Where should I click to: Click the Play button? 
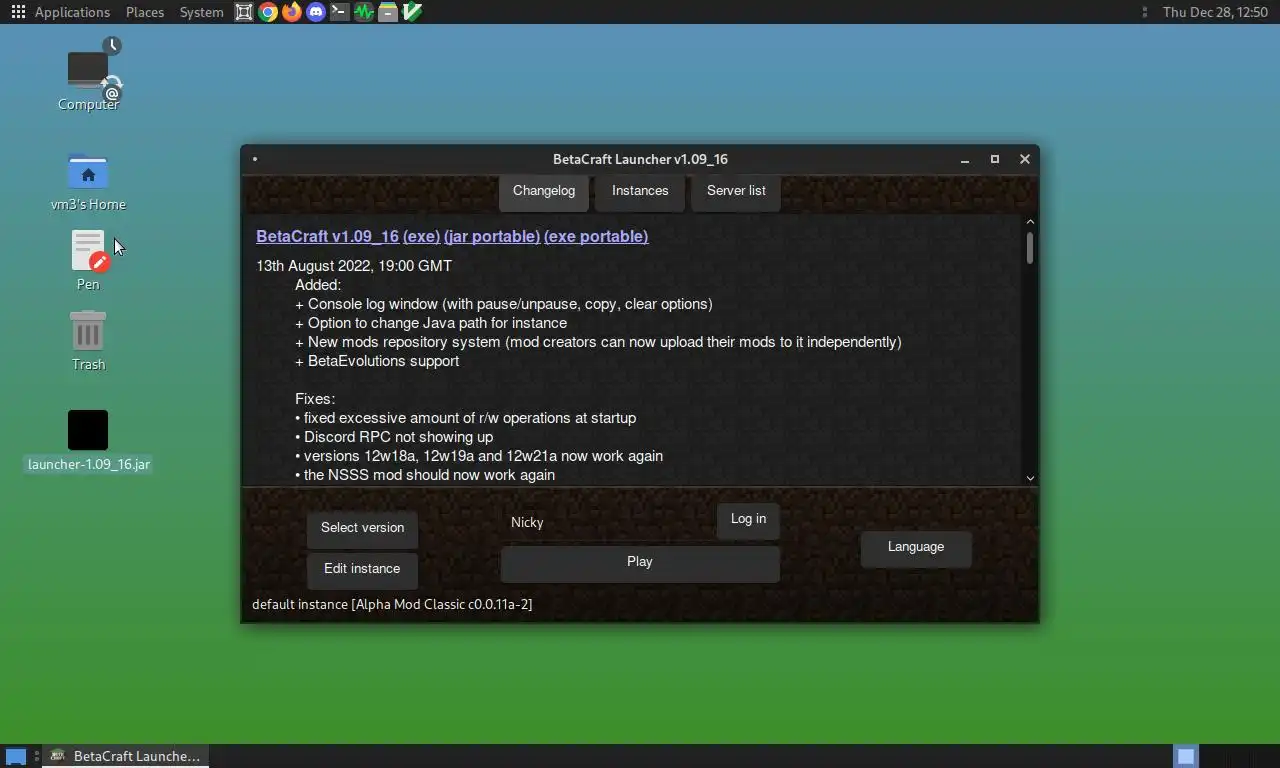tap(640, 562)
